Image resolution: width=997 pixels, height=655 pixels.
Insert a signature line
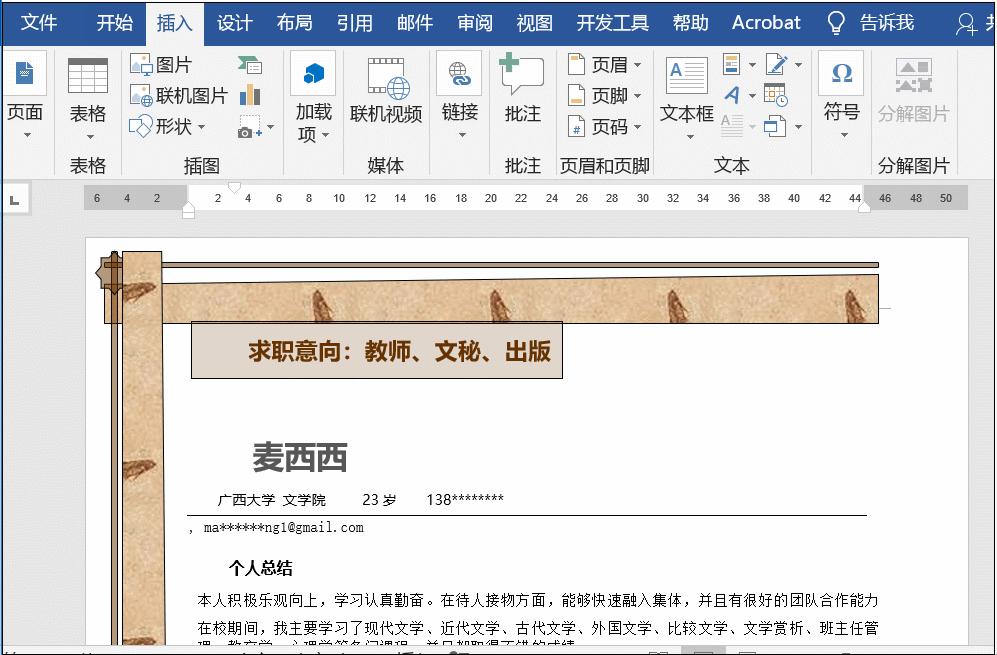click(x=776, y=62)
